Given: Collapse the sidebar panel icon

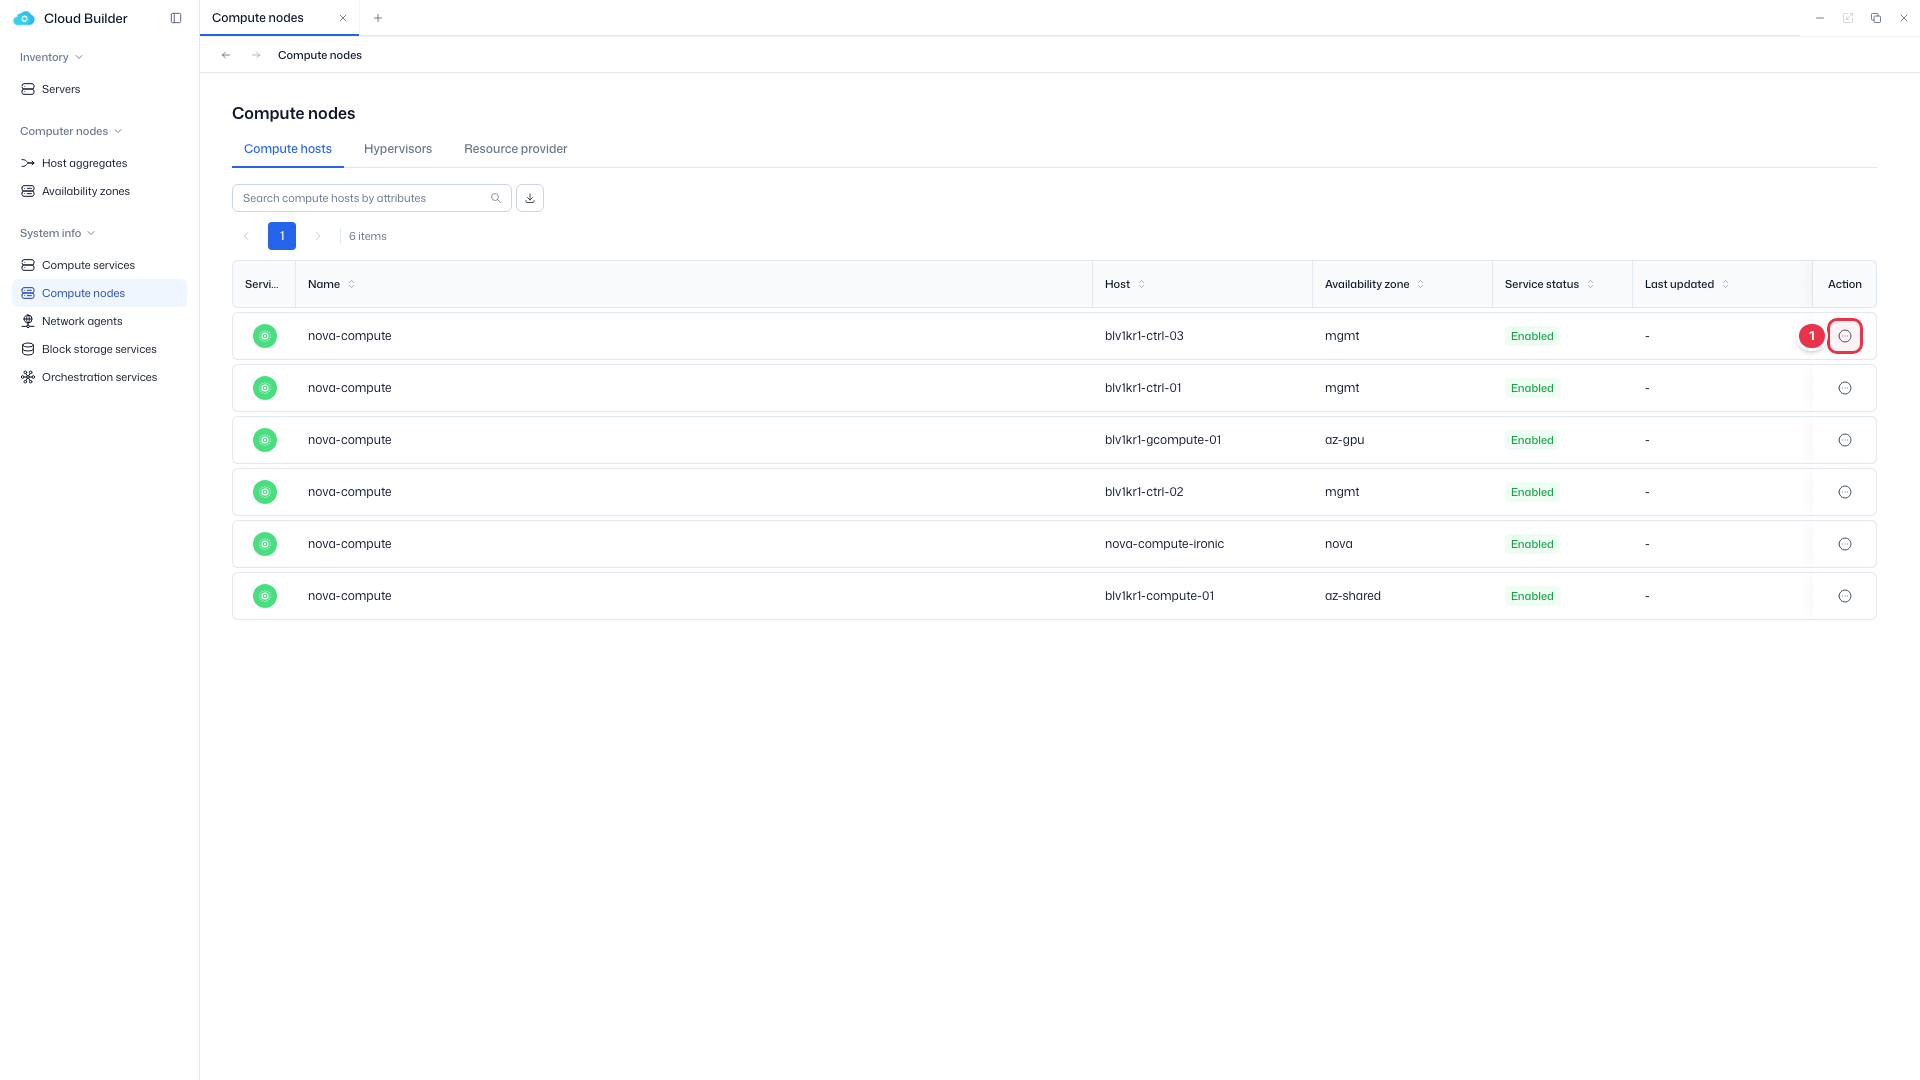Looking at the screenshot, I should (176, 18).
